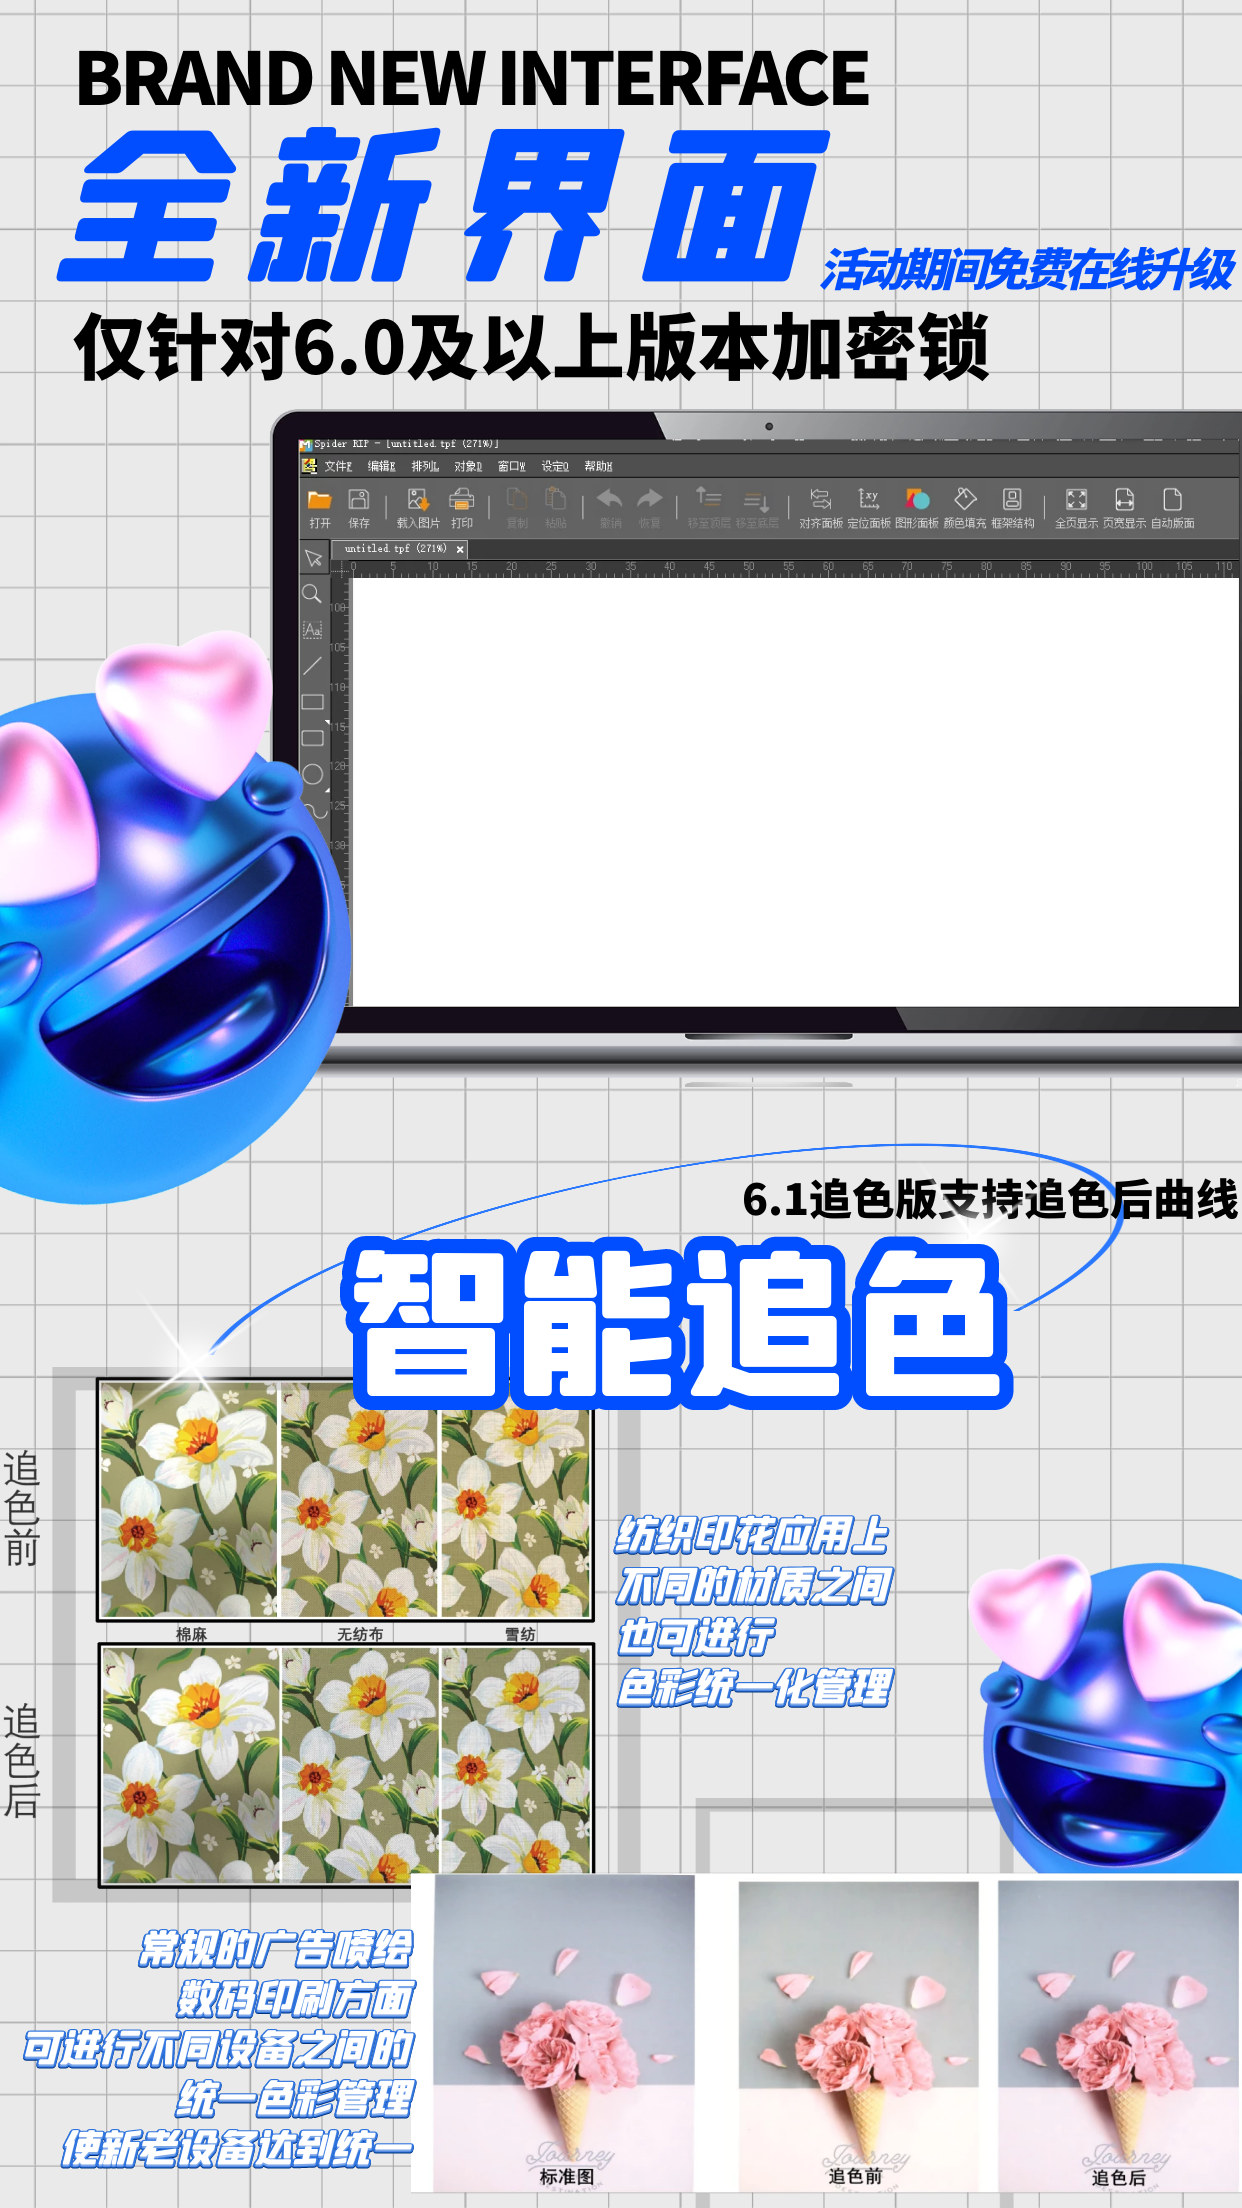Select the magnifier zoom tool

[312, 593]
